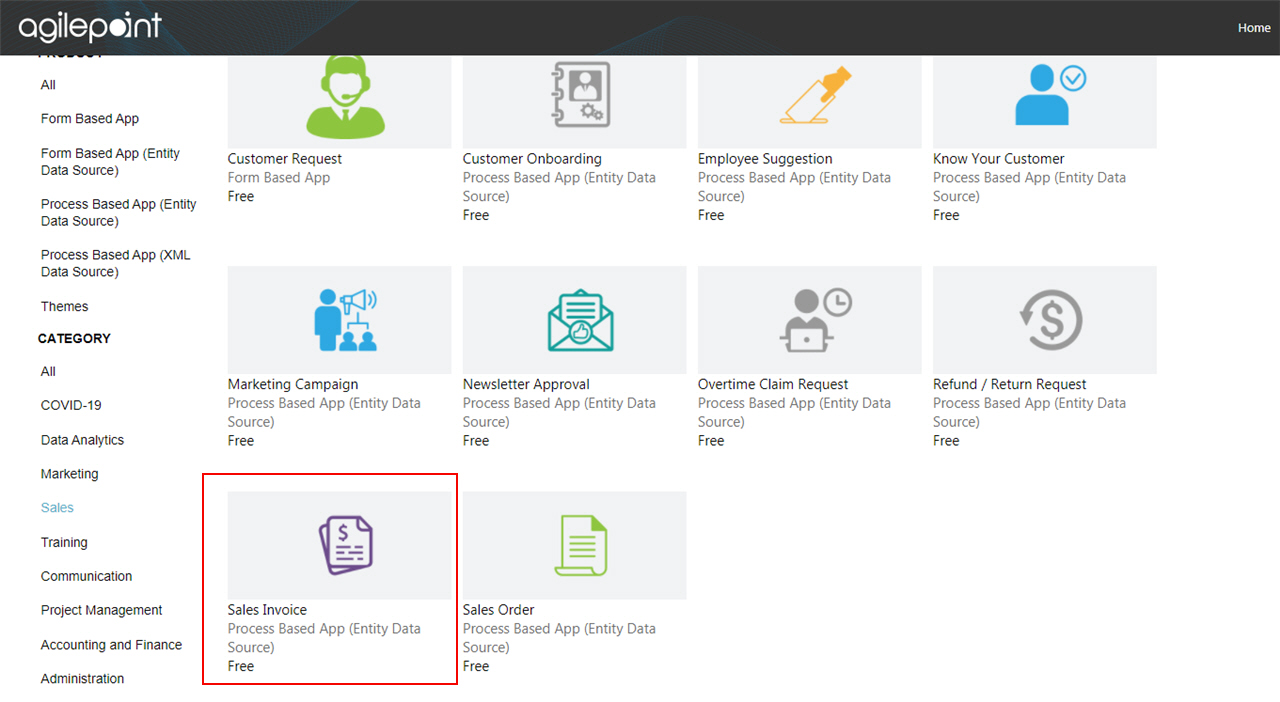The image size is (1280, 702).
Task: Open the Newsletter Approval title link
Action: 526,385
